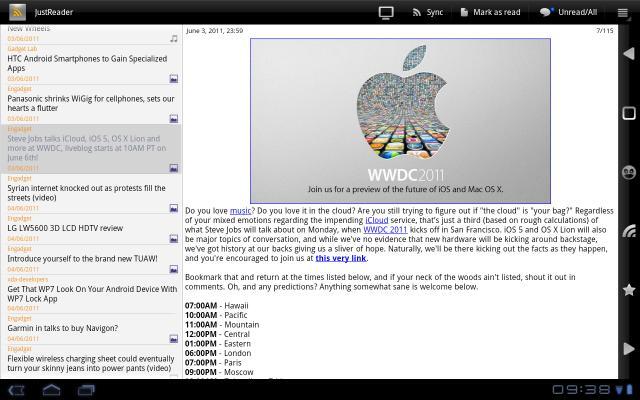
Task: Open the WWDC 2011 hyperlink
Action: click(x=385, y=230)
